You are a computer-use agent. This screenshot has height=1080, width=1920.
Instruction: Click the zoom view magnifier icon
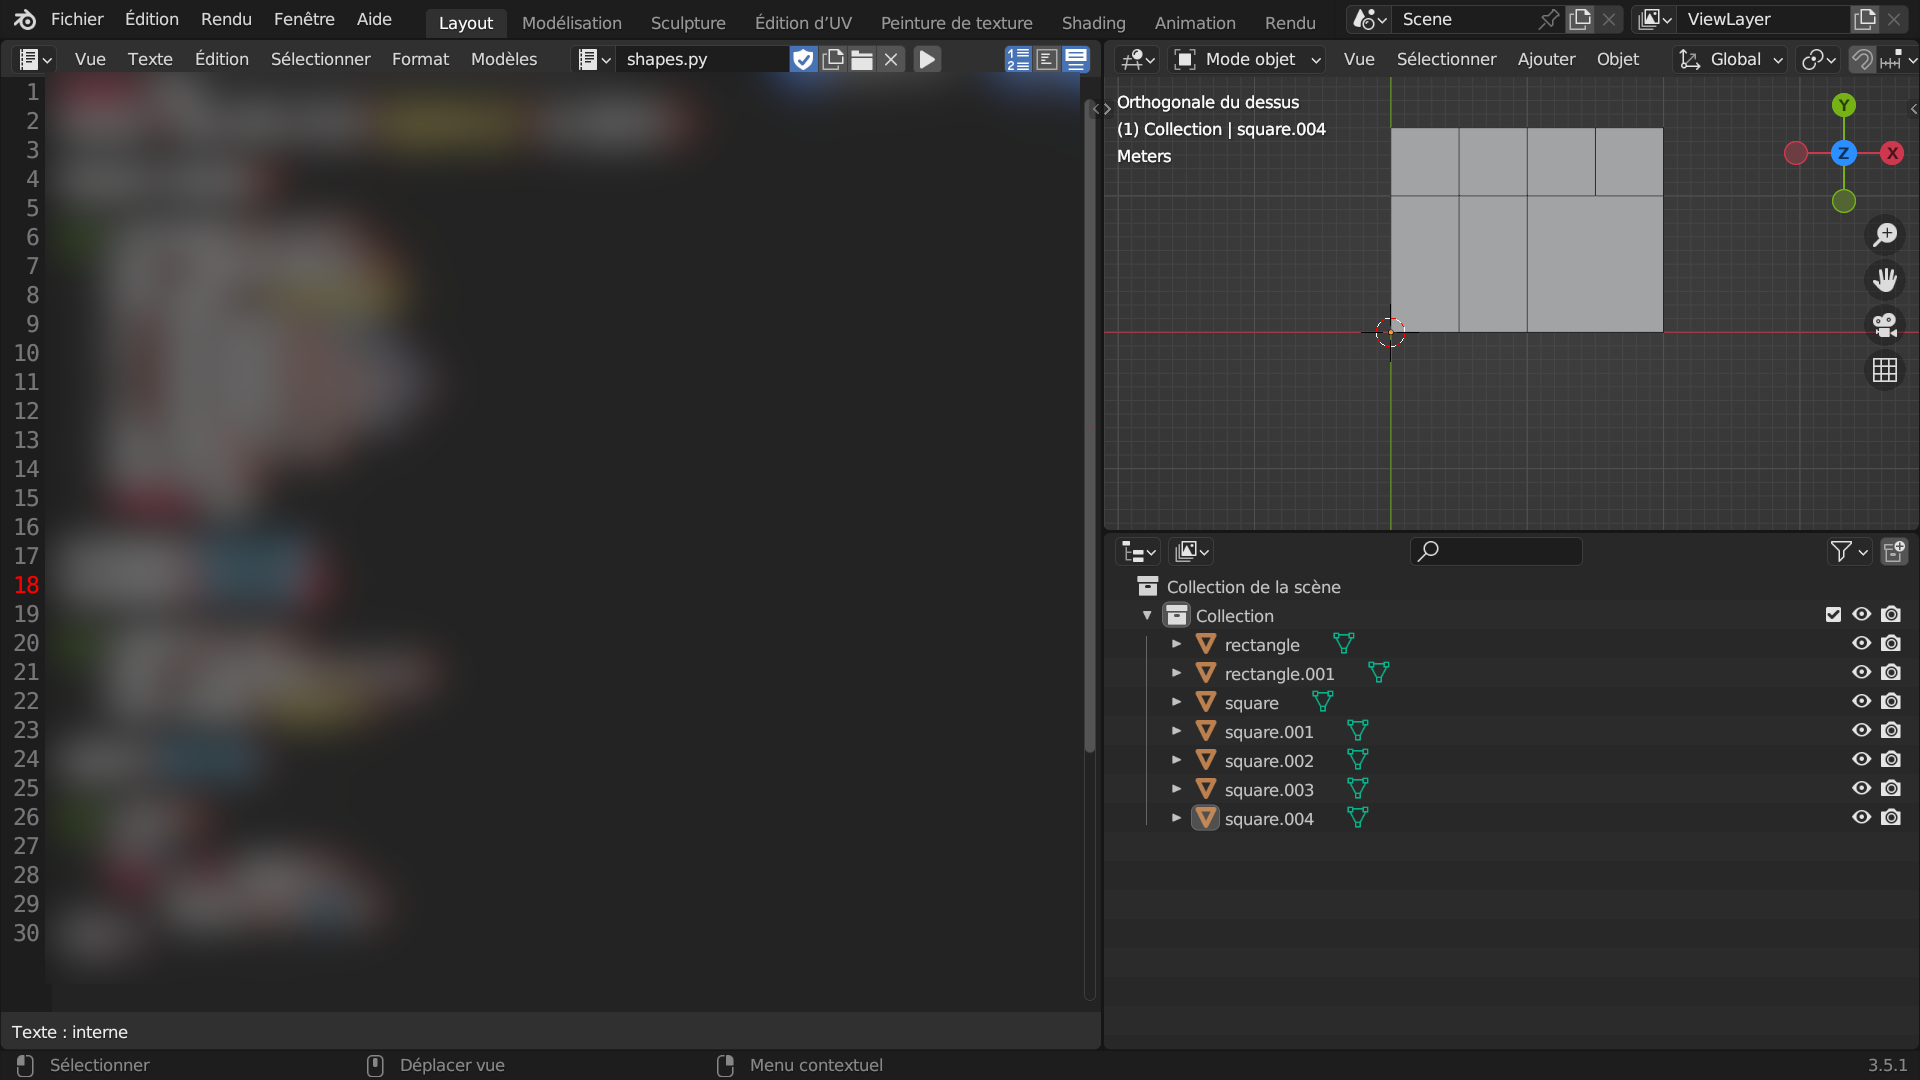[1885, 235]
